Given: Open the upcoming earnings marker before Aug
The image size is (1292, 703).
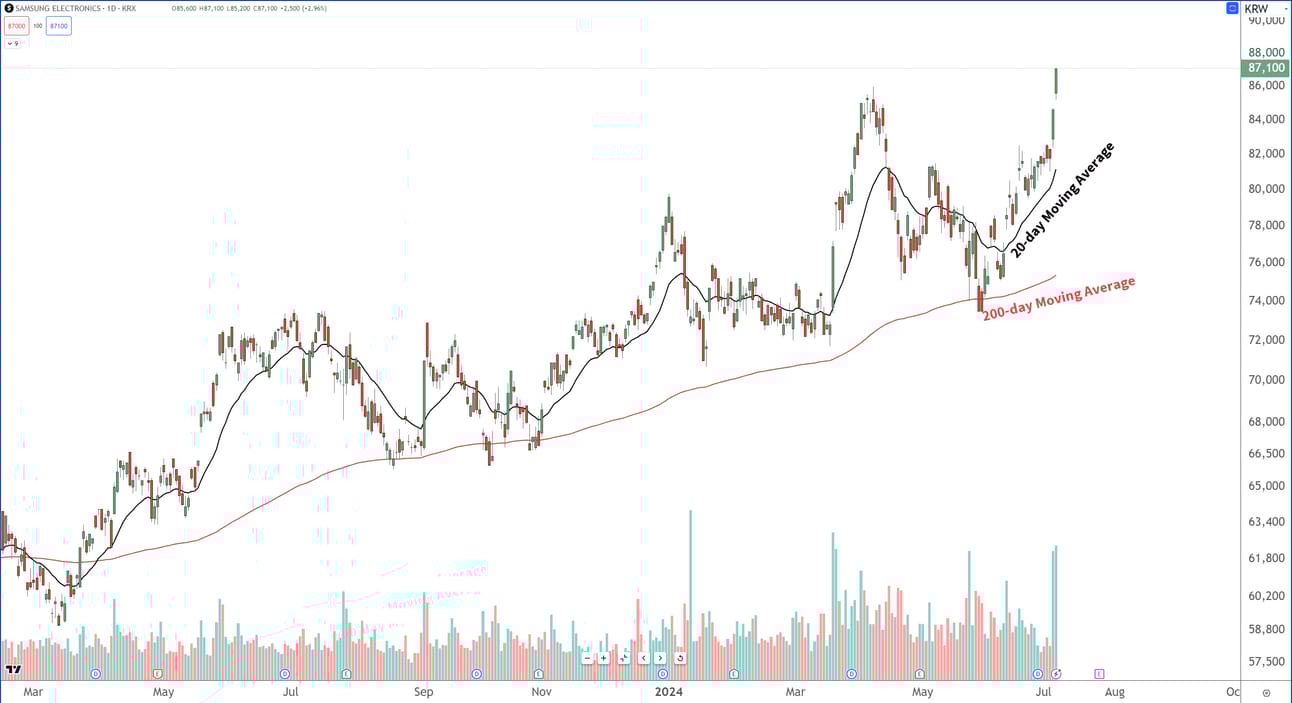Looking at the screenshot, I should [x=1099, y=673].
